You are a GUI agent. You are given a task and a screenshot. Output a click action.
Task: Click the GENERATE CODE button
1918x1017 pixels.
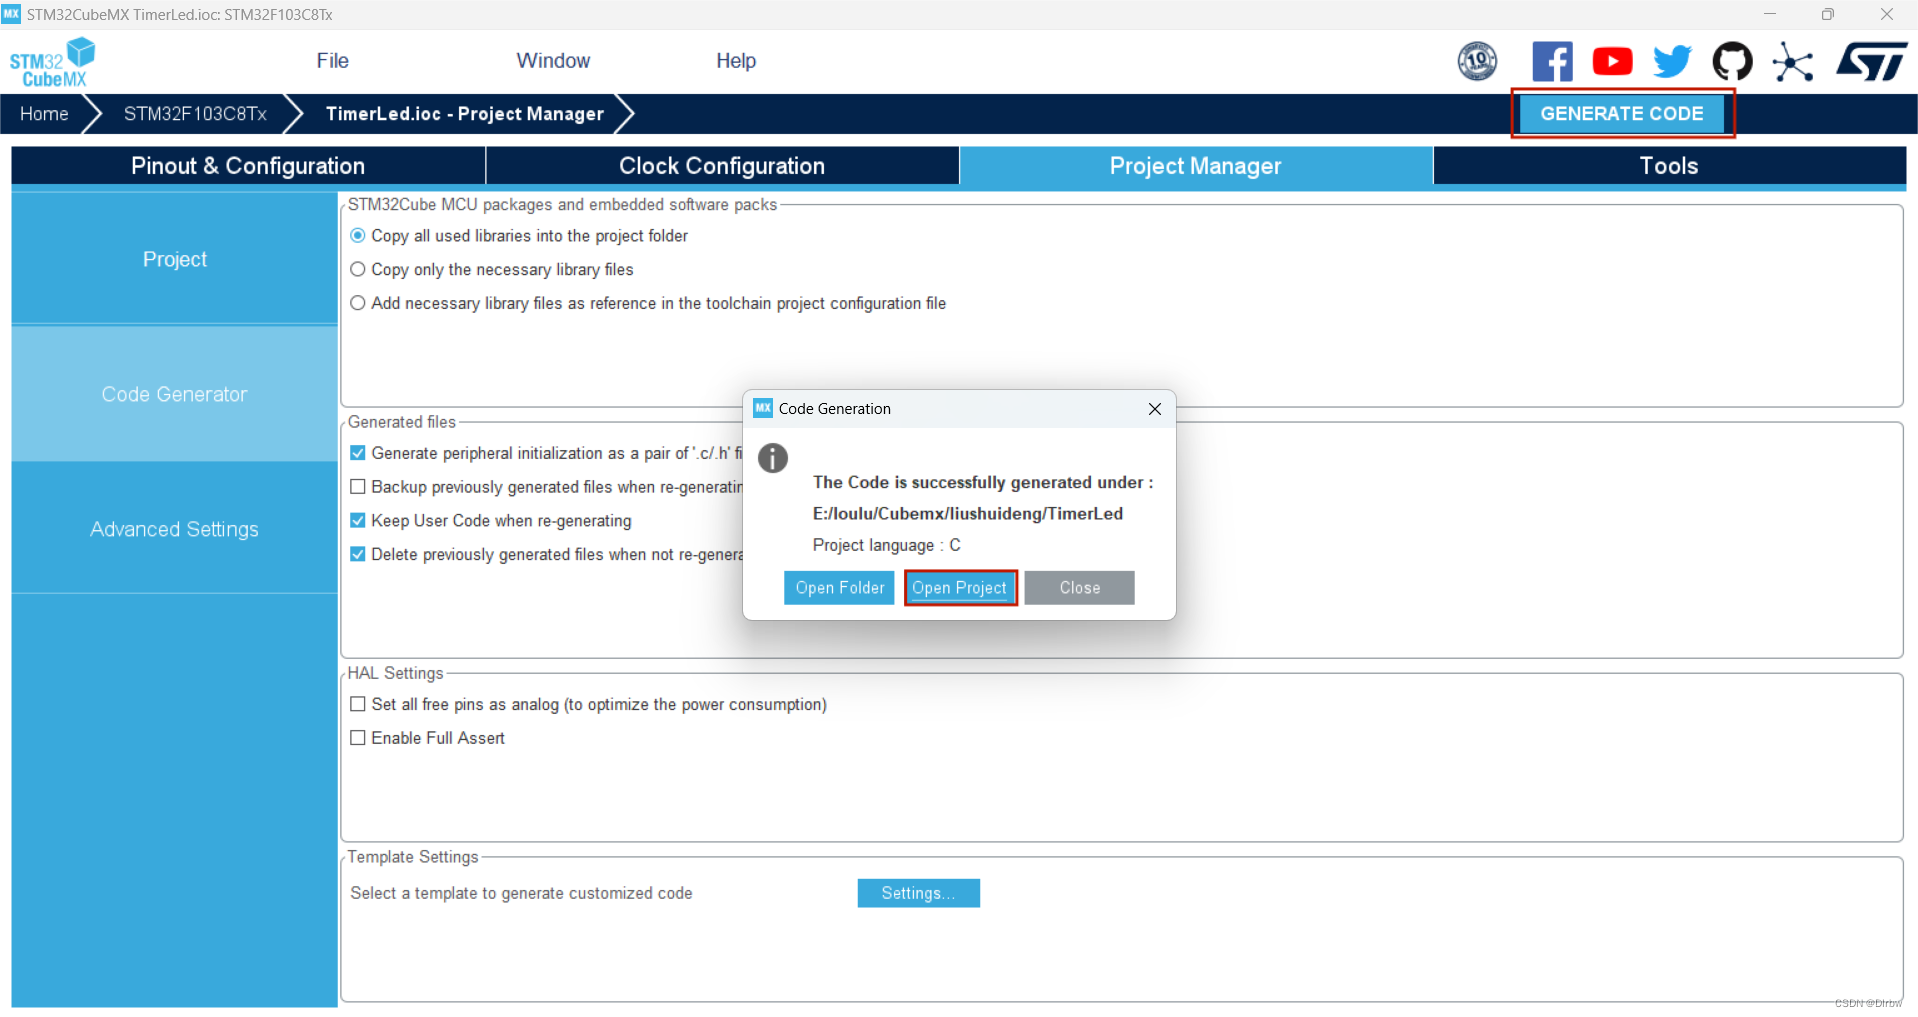coord(1622,114)
